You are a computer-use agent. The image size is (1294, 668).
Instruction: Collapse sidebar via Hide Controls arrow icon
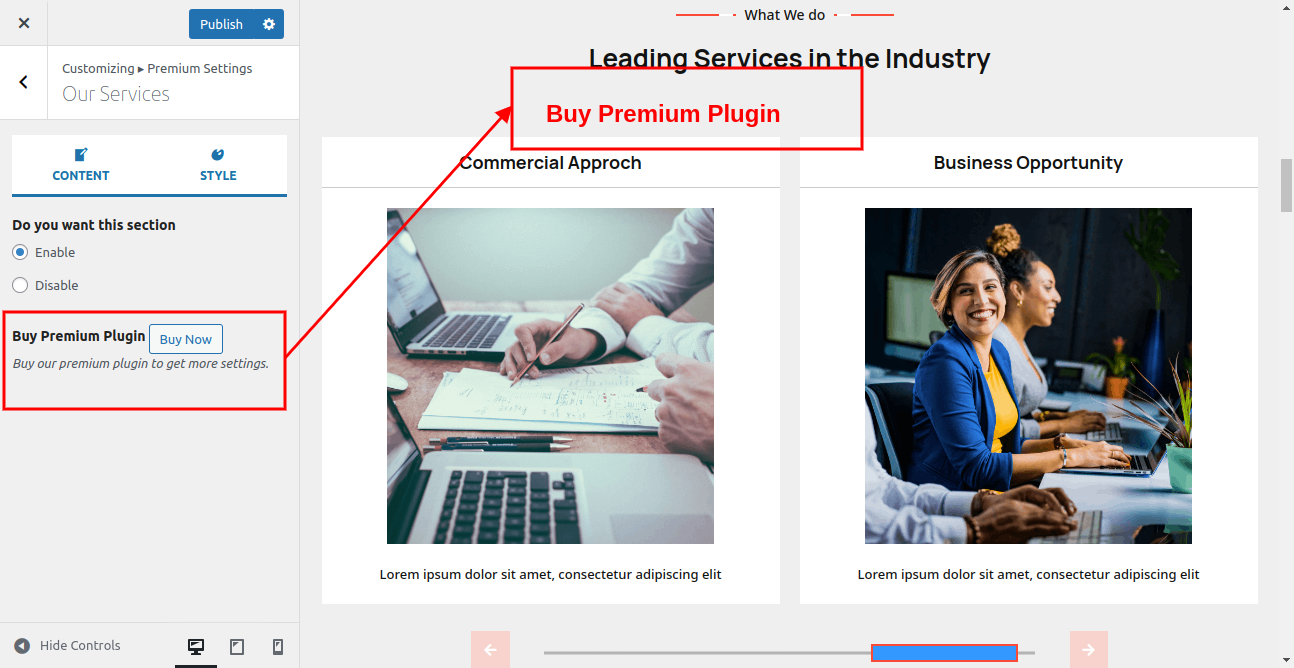coord(22,646)
